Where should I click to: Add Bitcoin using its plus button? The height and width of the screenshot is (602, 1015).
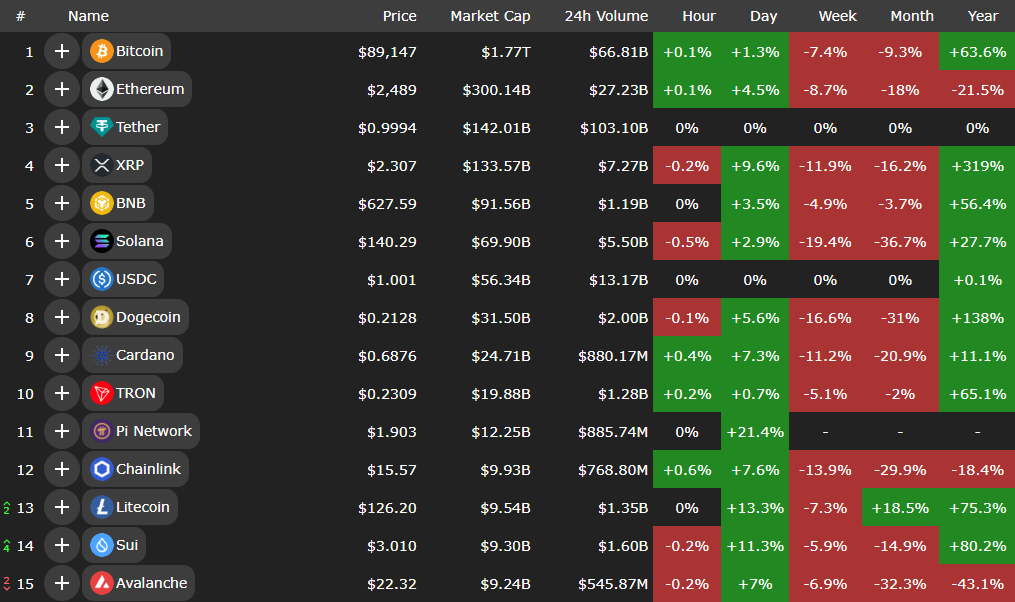coord(62,51)
